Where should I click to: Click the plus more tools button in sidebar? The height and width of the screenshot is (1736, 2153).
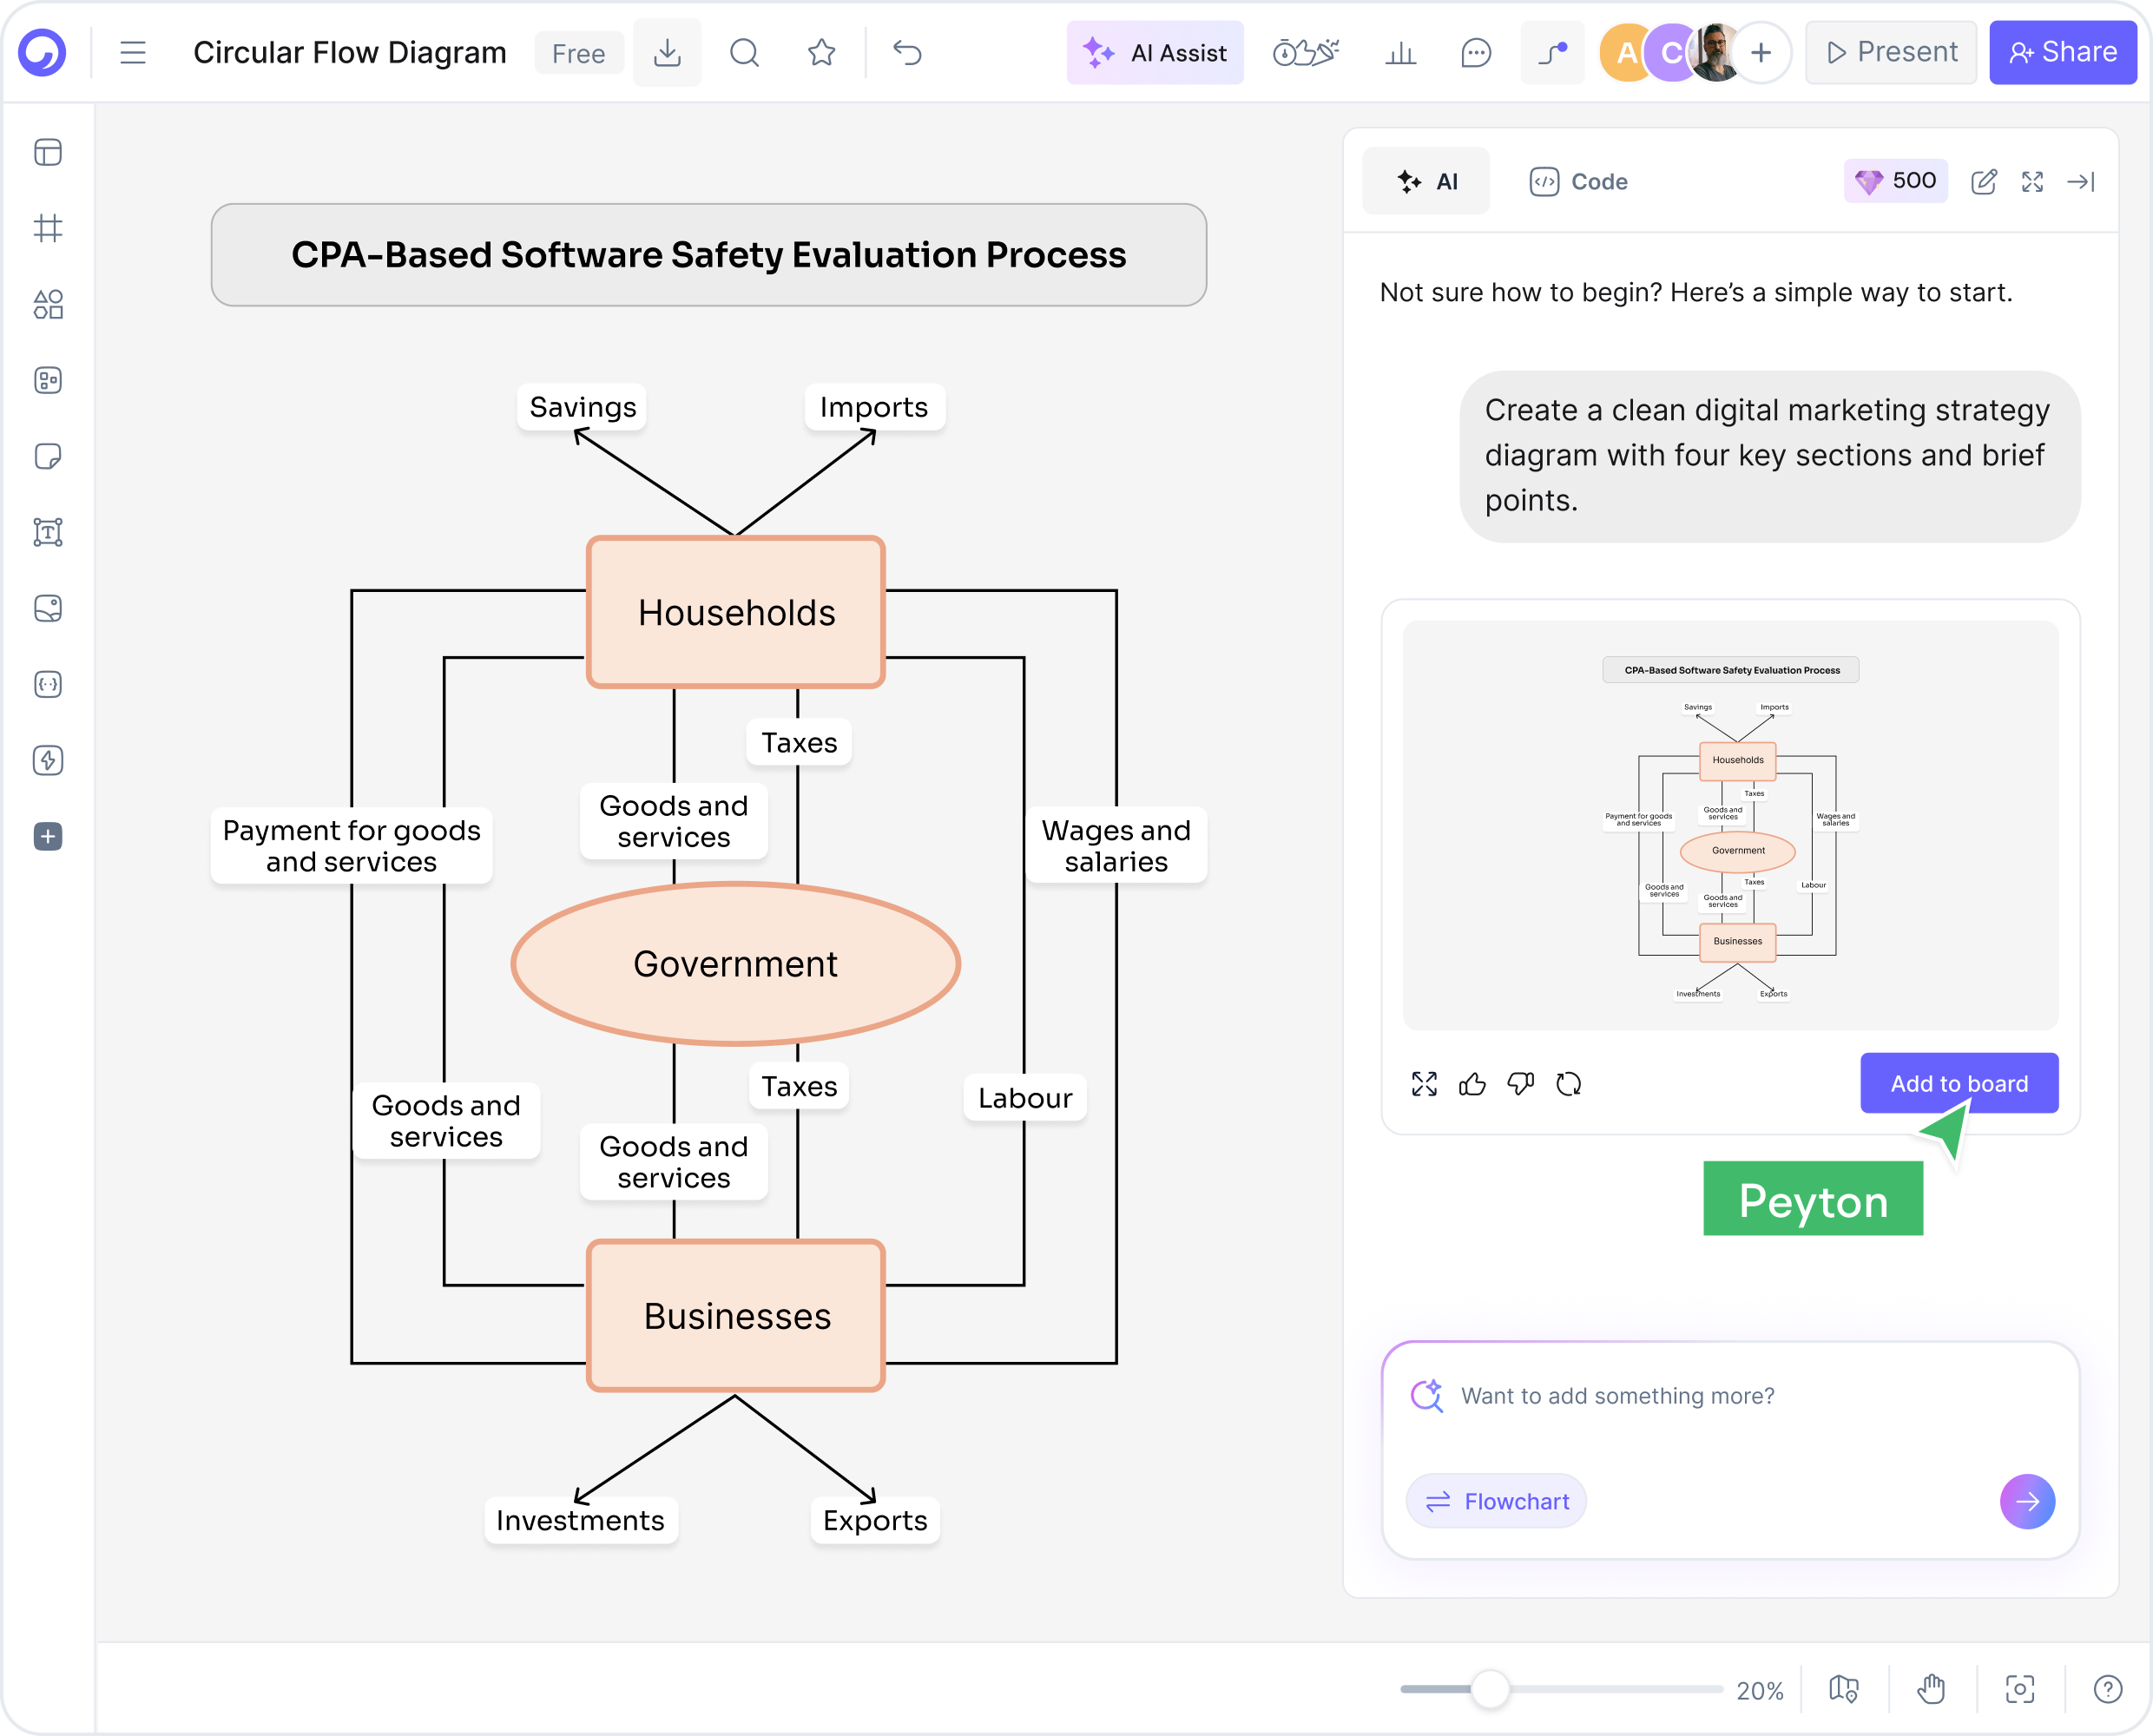[x=48, y=836]
